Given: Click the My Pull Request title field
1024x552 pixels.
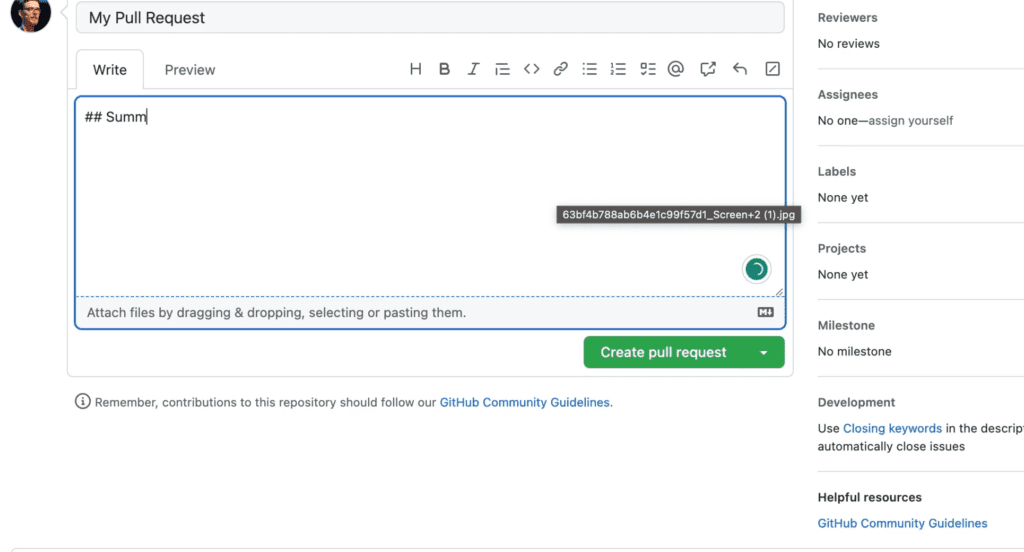Looking at the screenshot, I should pyautogui.click(x=430, y=18).
